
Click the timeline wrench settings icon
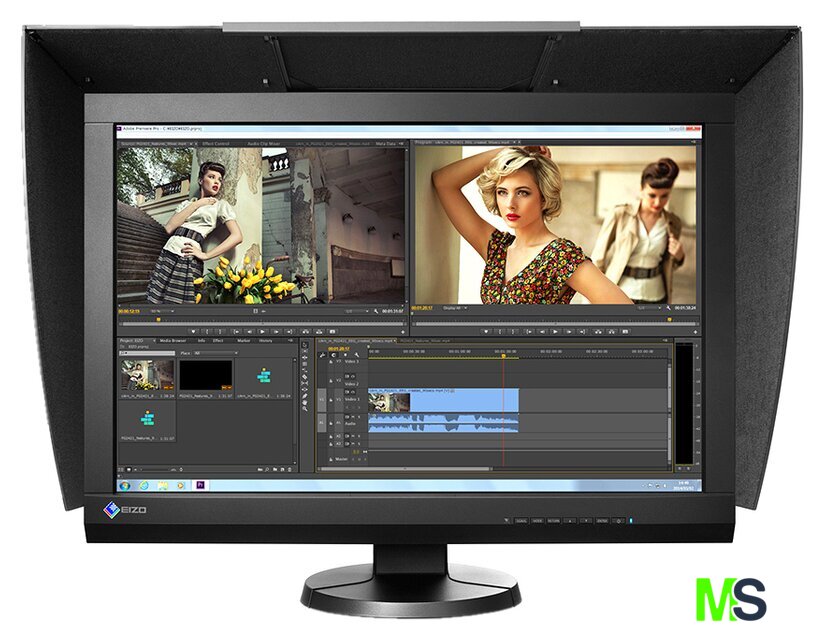tap(357, 357)
